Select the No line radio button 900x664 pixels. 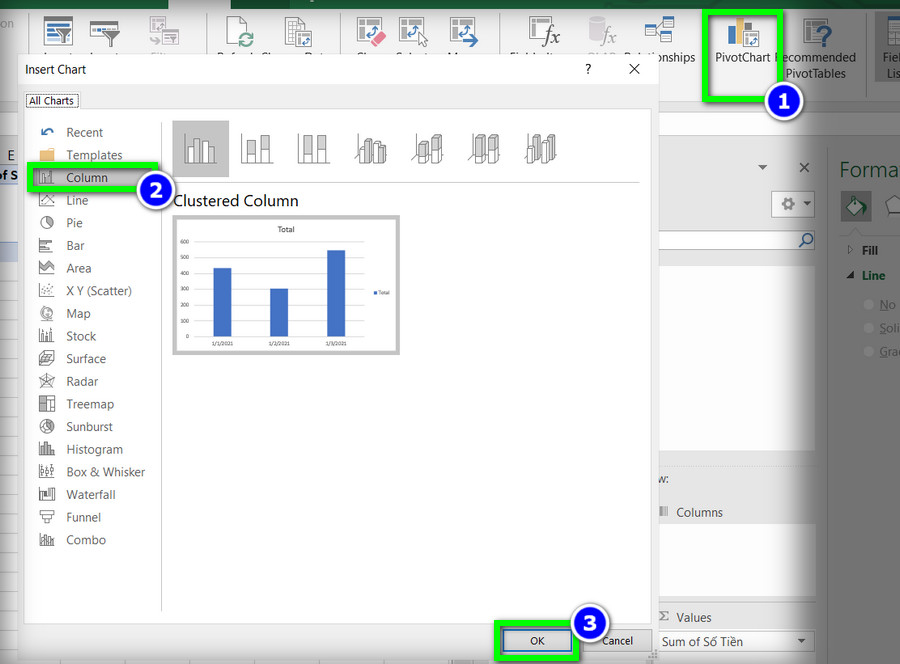click(869, 304)
